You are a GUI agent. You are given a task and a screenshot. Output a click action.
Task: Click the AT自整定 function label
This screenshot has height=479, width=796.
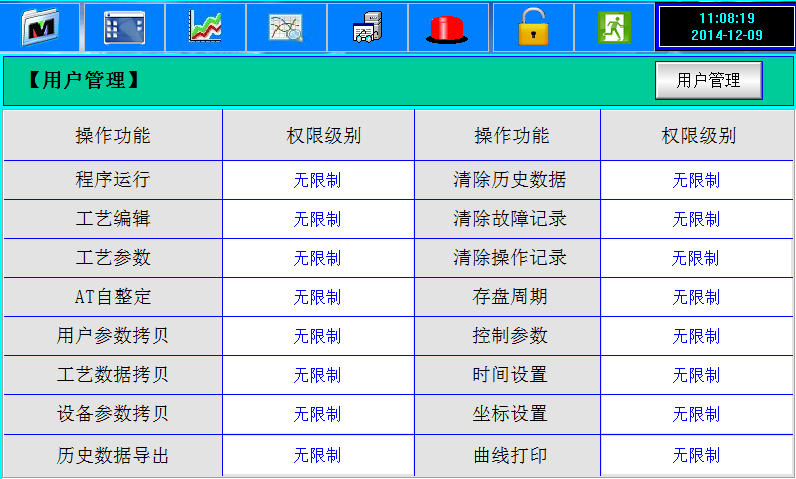pyautogui.click(x=113, y=297)
